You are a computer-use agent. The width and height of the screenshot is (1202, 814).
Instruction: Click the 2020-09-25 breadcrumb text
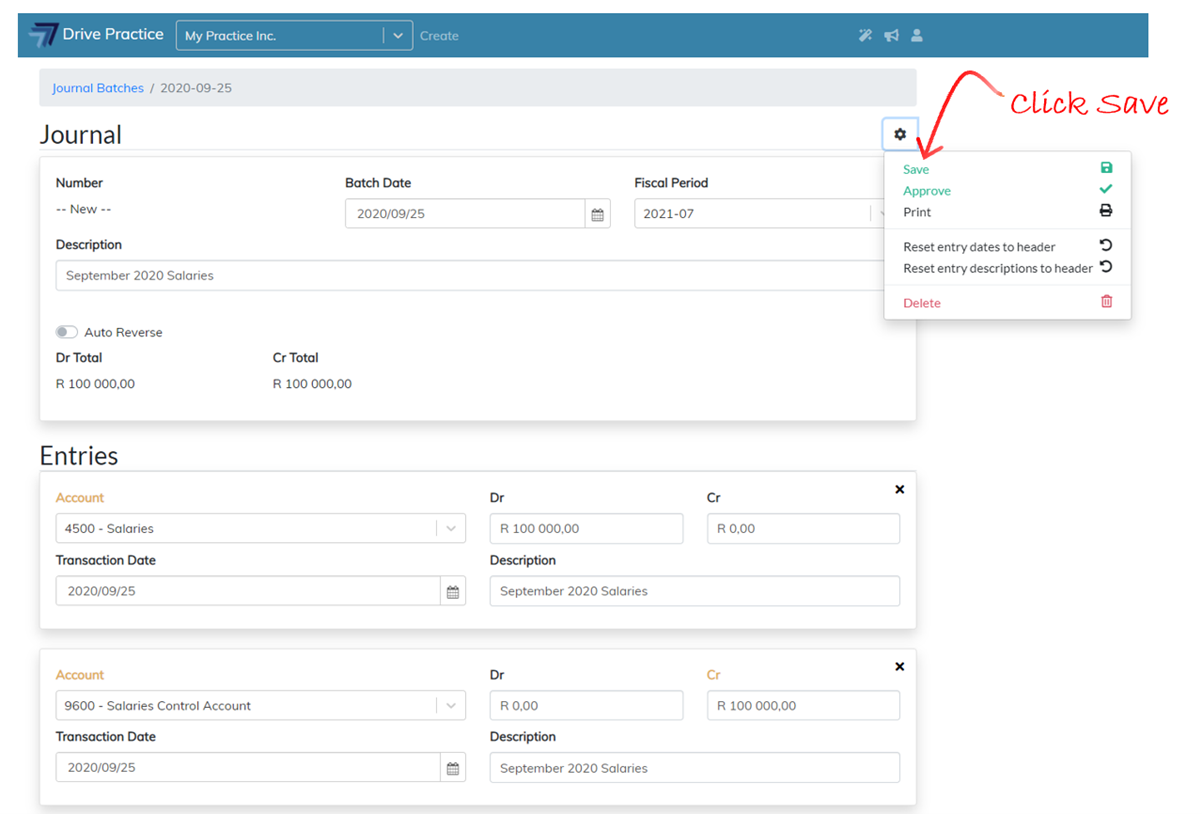[x=196, y=88]
